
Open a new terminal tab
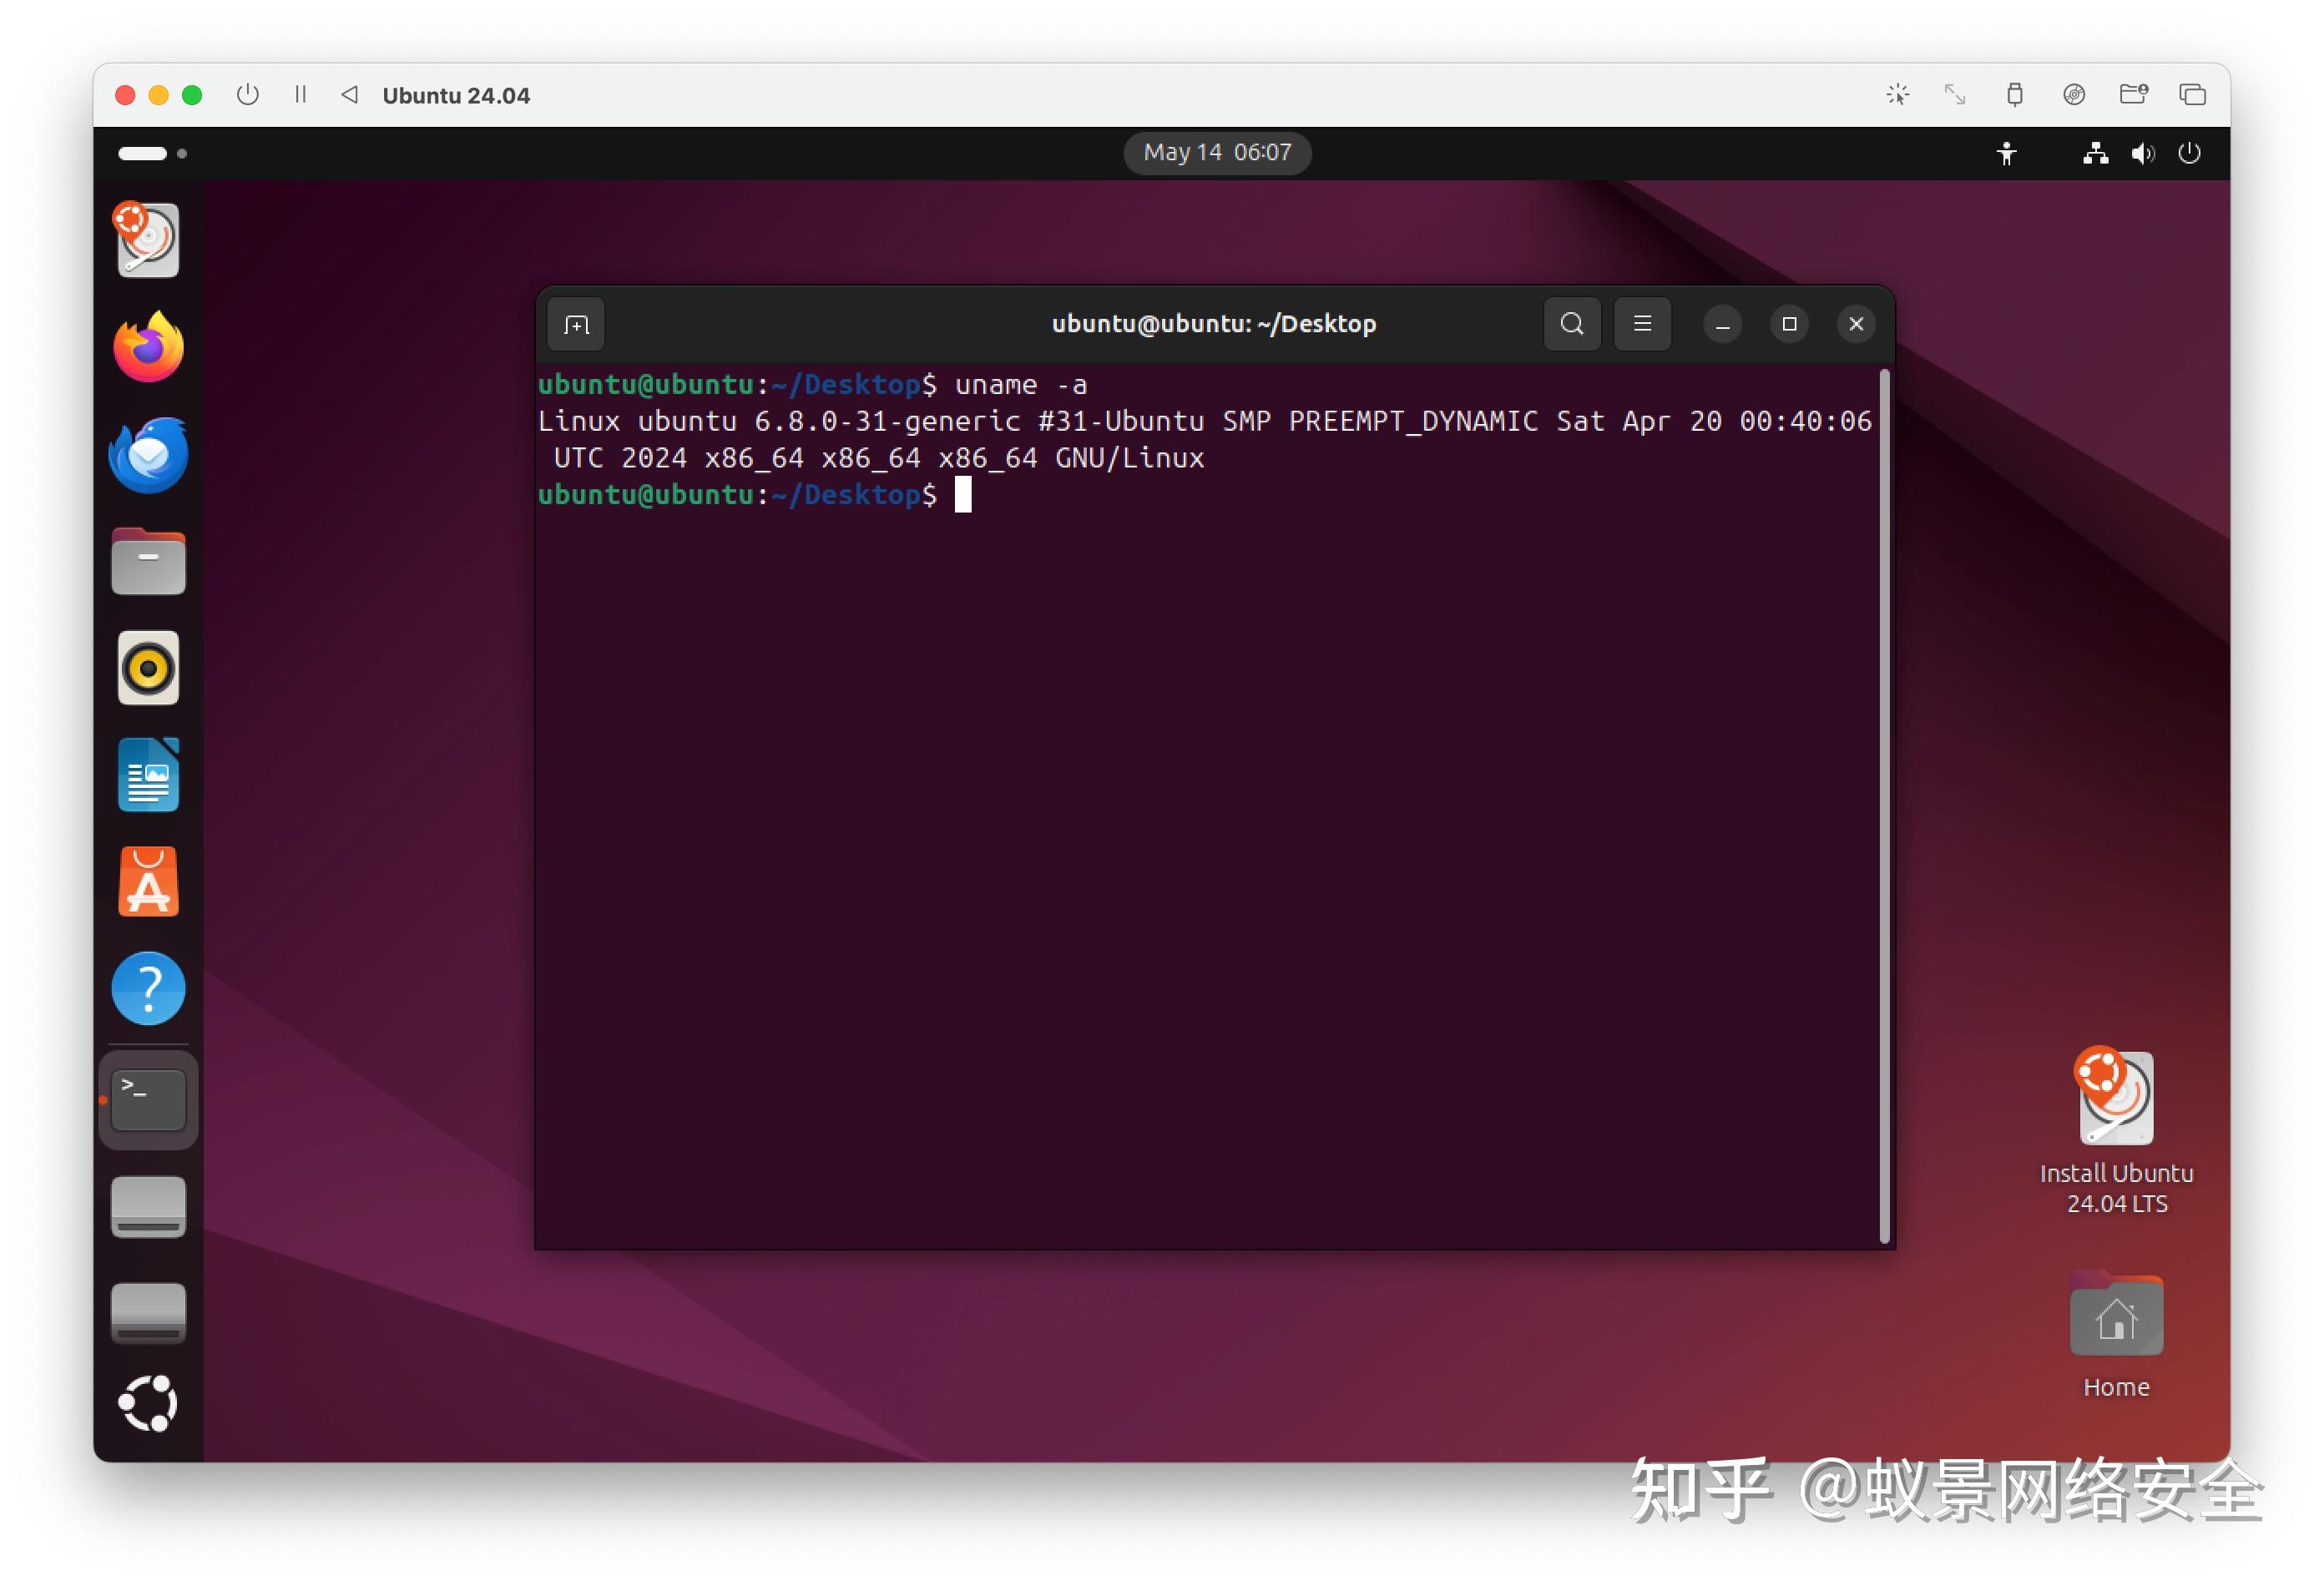click(x=576, y=325)
